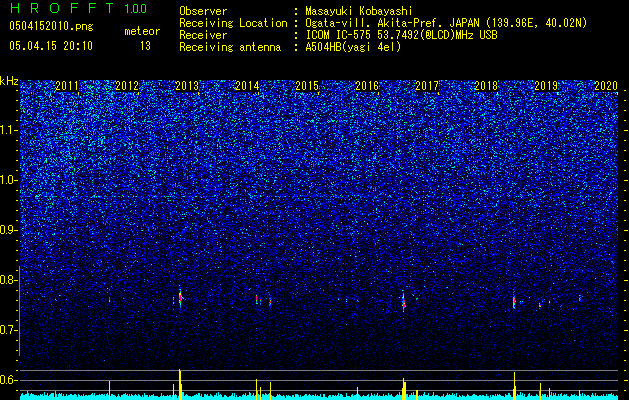Screen dimensions: 629x400
Task: Click the 2018 time marker
Action: (x=486, y=86)
